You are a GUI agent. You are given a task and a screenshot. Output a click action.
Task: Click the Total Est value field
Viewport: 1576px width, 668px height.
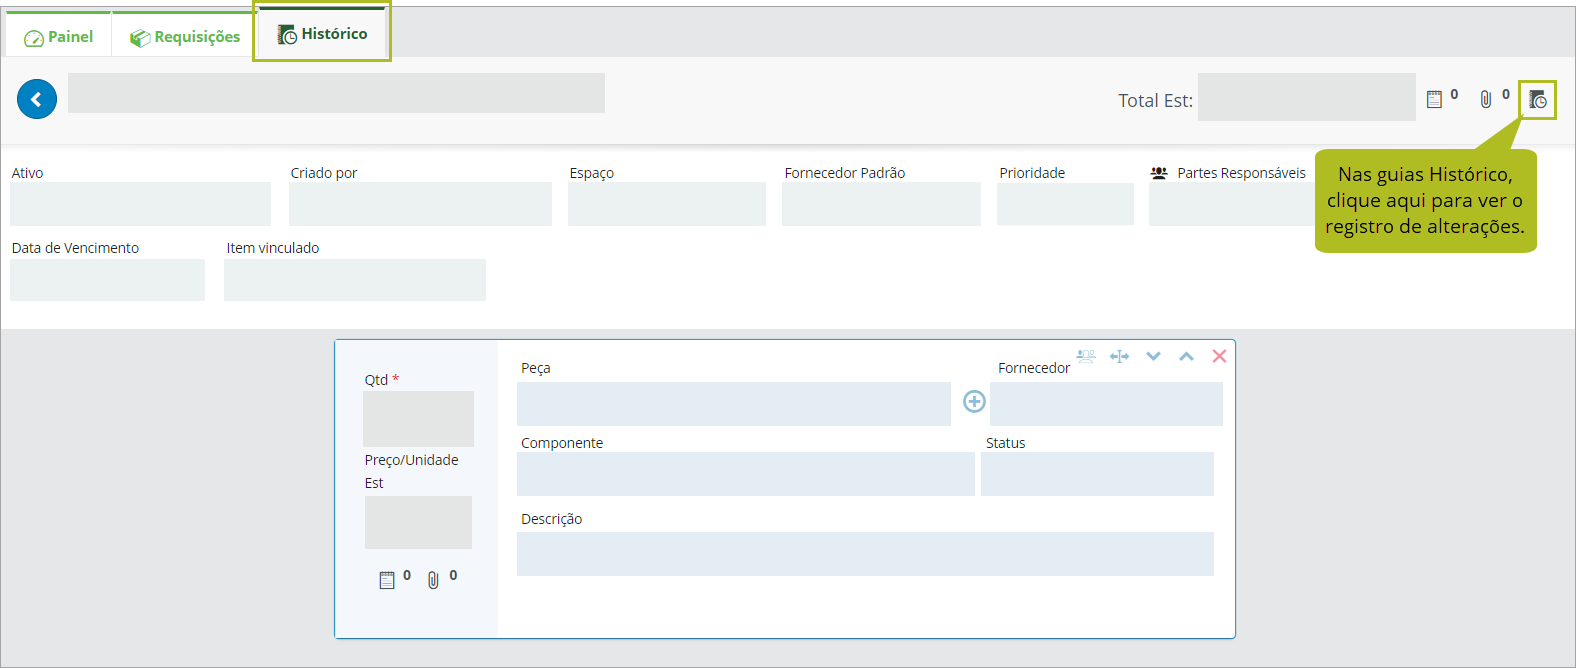click(1307, 97)
